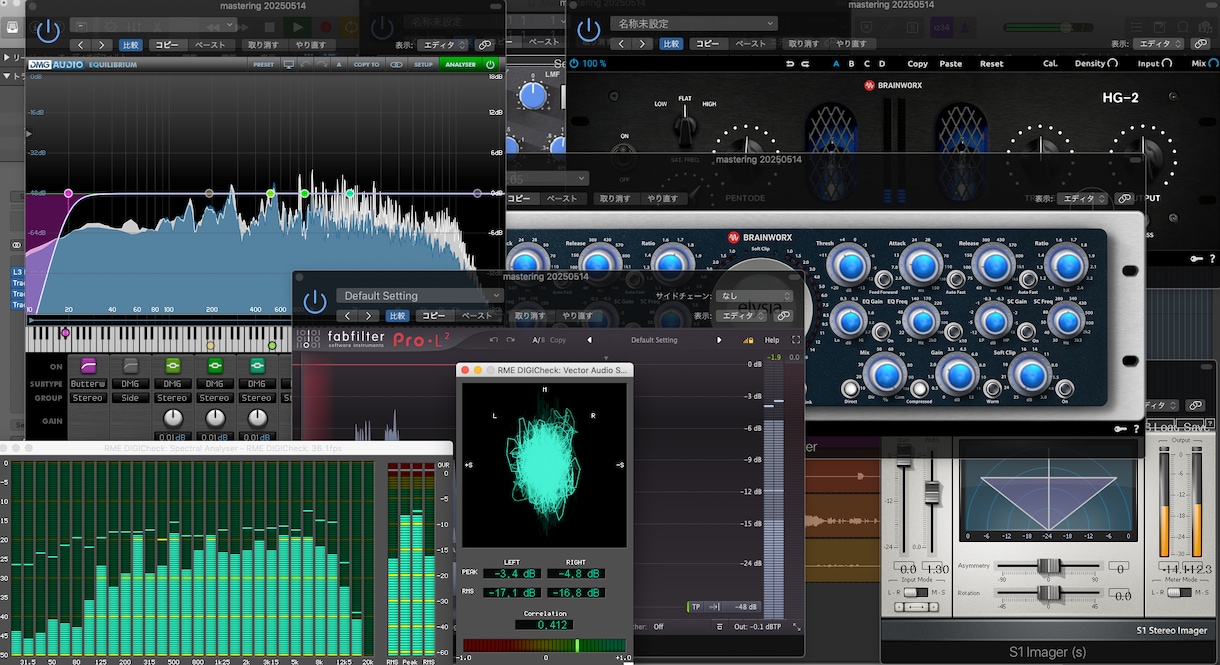This screenshot has height=665, width=1220.
Task: Click Pro-L 2 full screen icon
Action: click(796, 340)
